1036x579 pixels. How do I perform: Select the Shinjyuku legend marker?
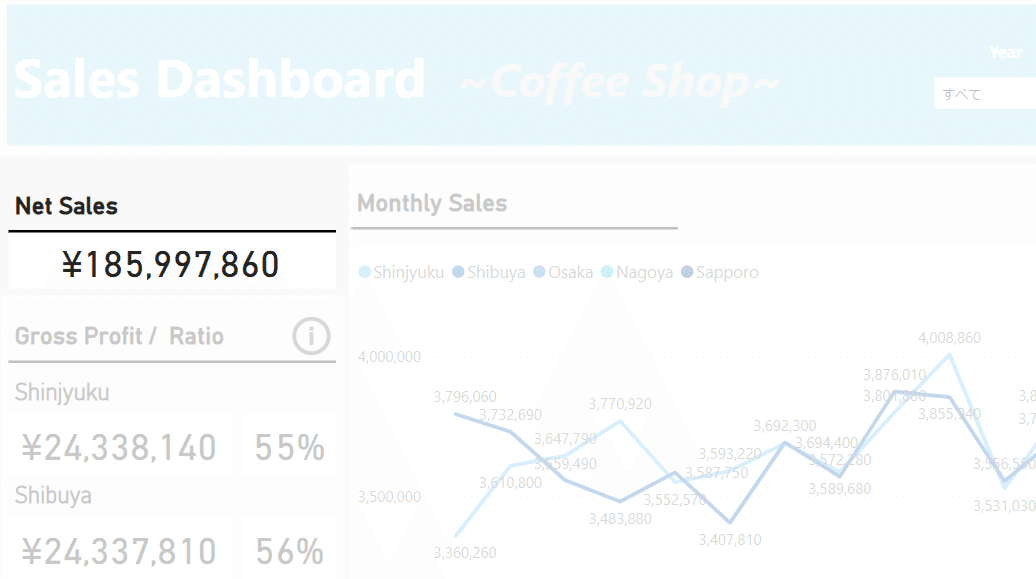(x=364, y=272)
